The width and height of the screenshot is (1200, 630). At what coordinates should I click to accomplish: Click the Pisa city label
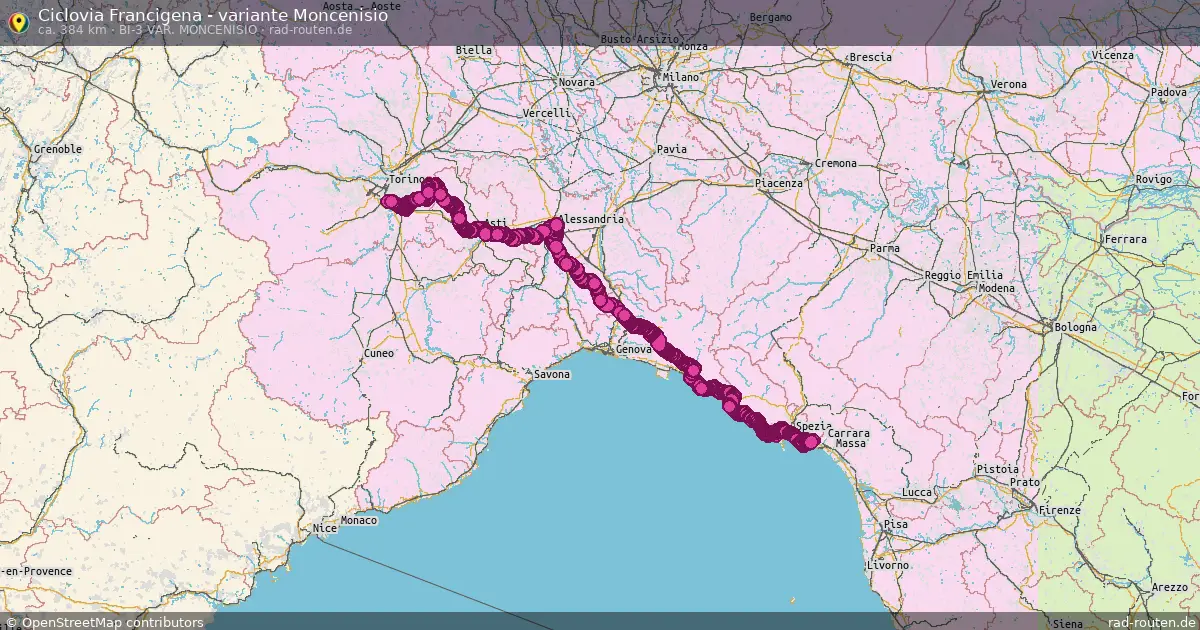point(896,525)
